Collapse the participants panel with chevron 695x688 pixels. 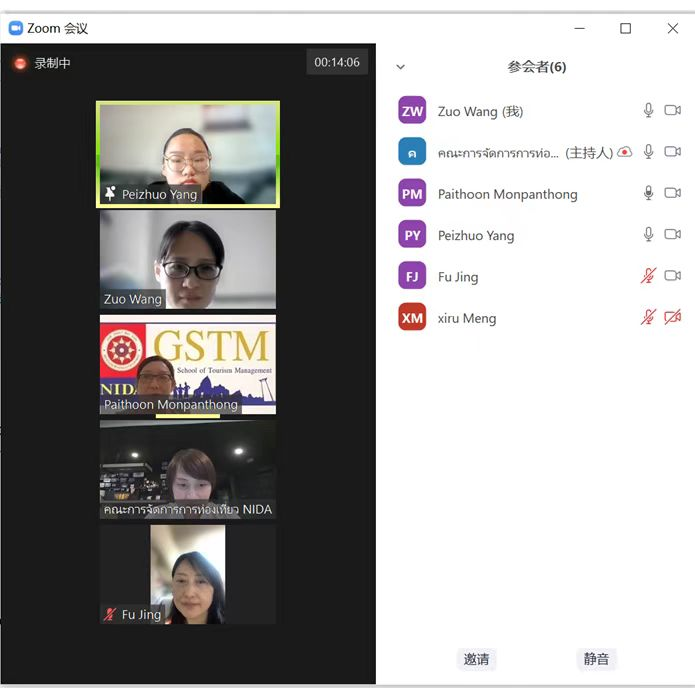[x=401, y=67]
